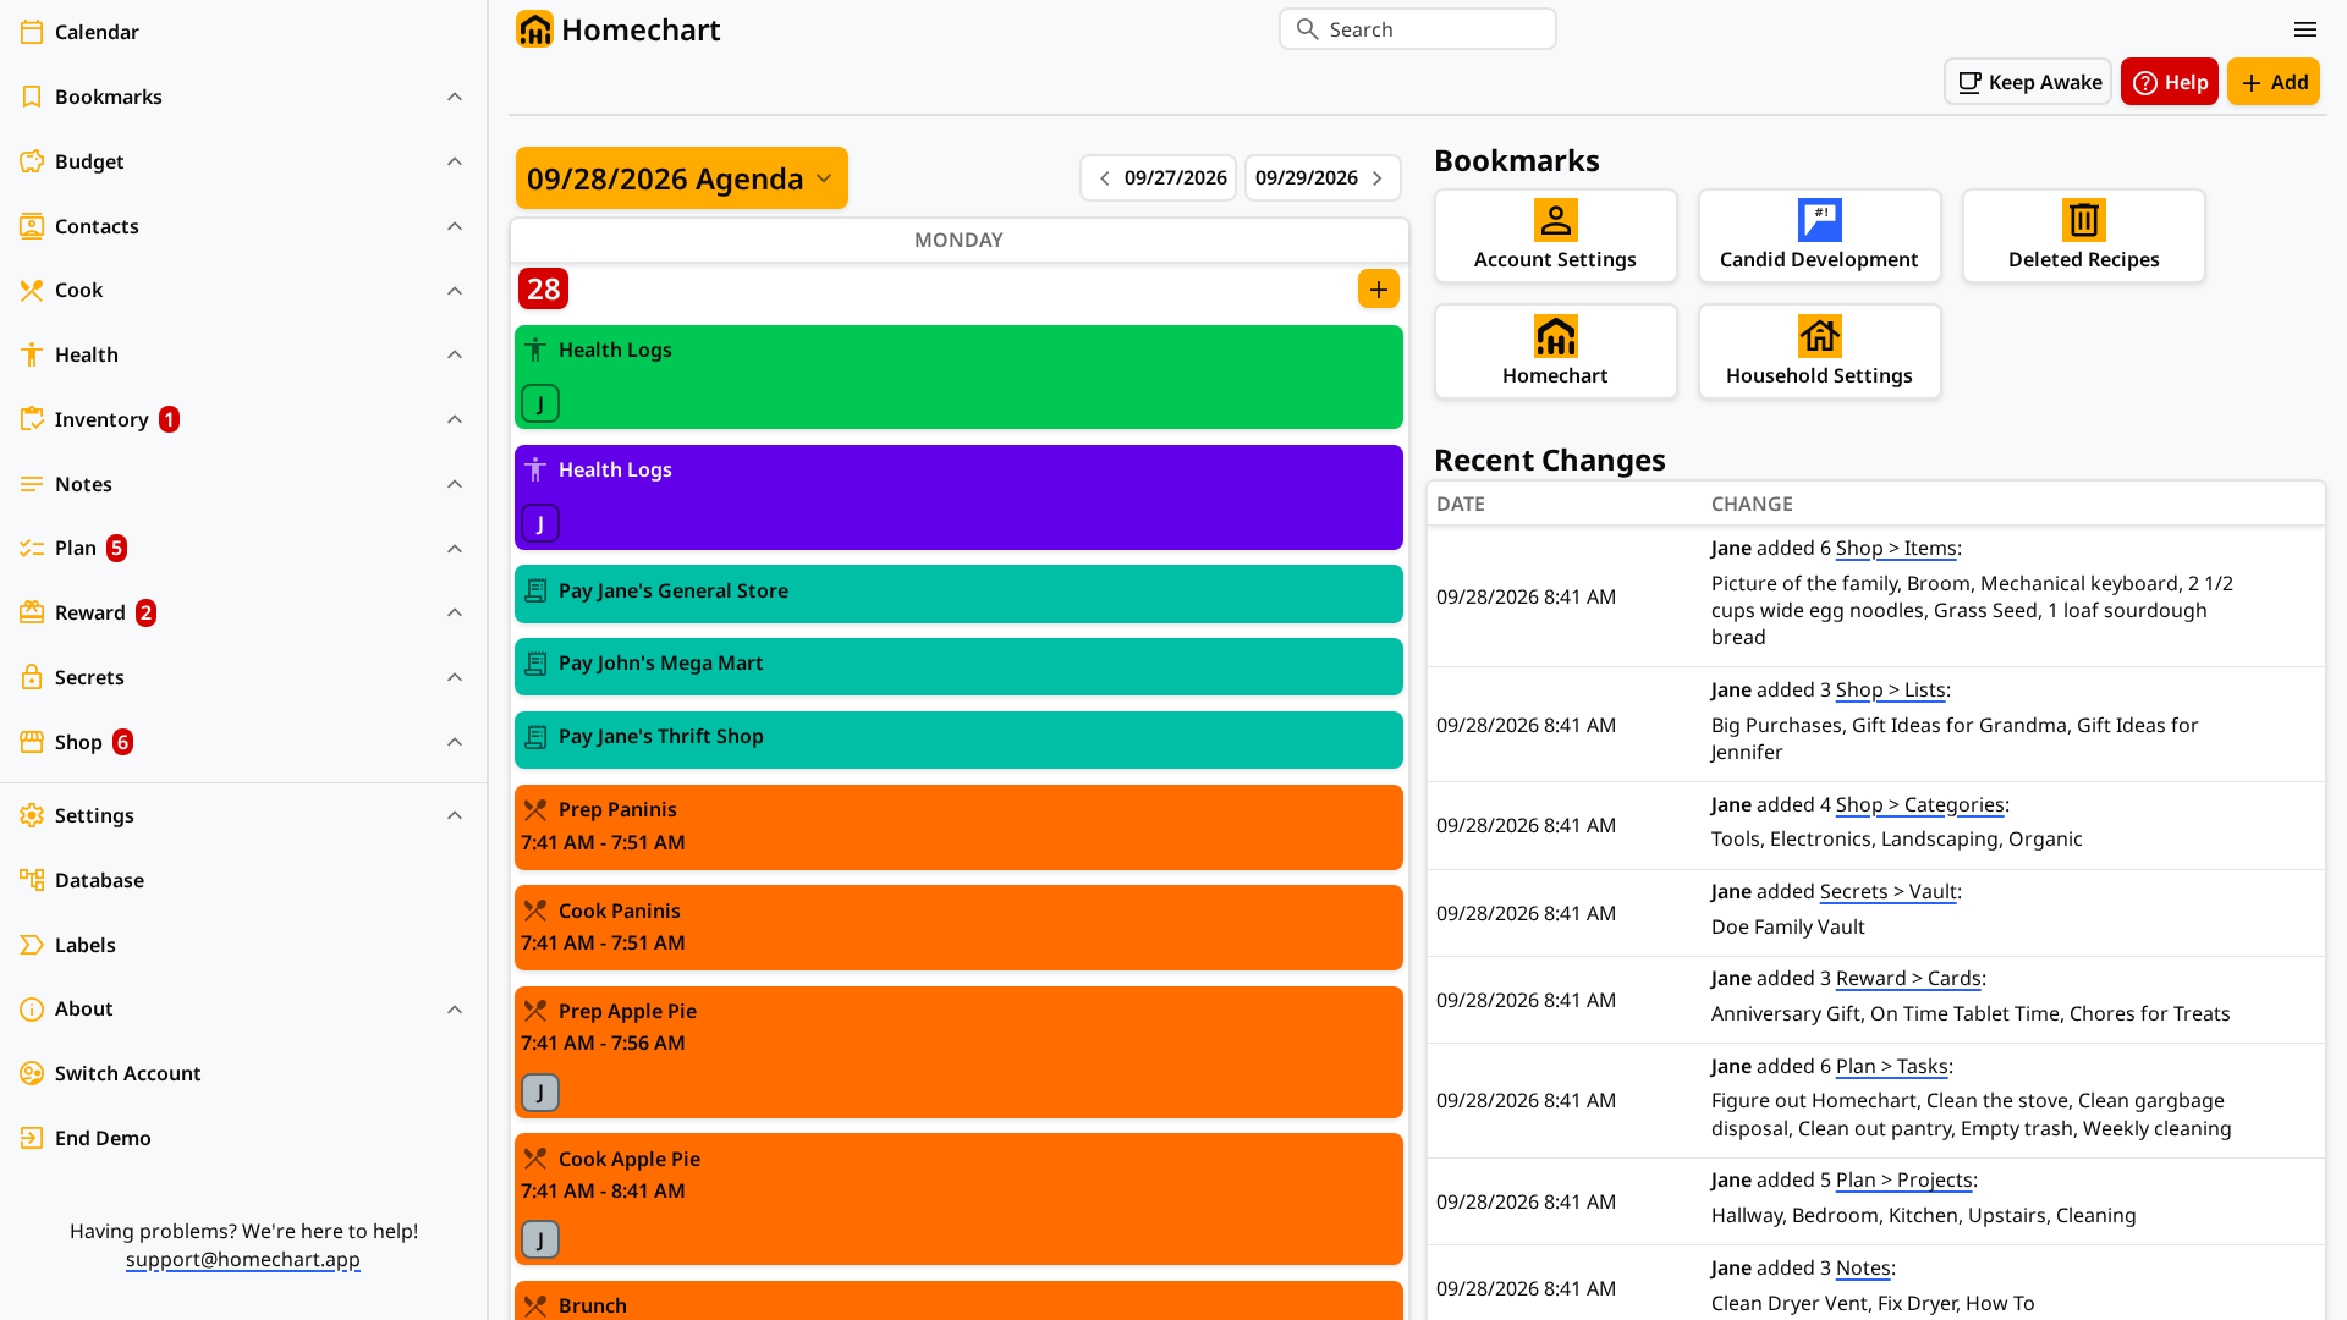Click the Labels tag icon
This screenshot has width=2347, height=1320.
tap(32, 945)
